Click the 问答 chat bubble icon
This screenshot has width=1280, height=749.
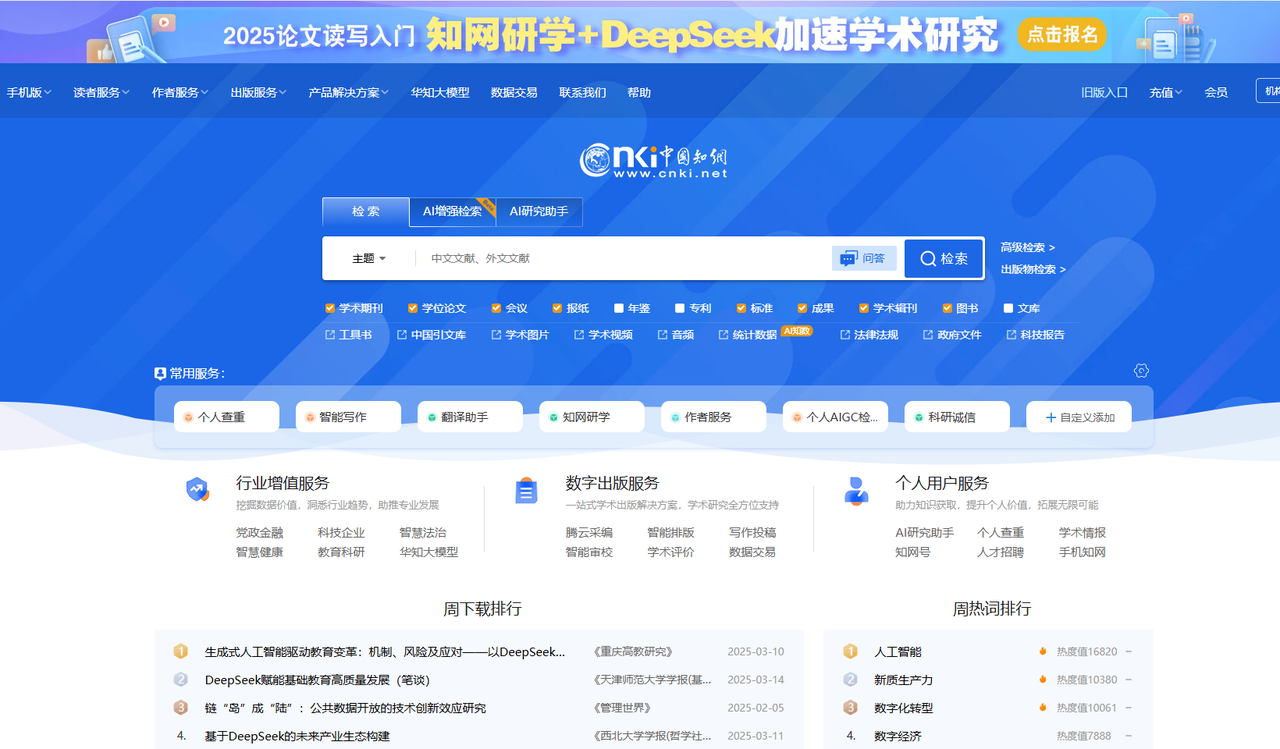[849, 258]
